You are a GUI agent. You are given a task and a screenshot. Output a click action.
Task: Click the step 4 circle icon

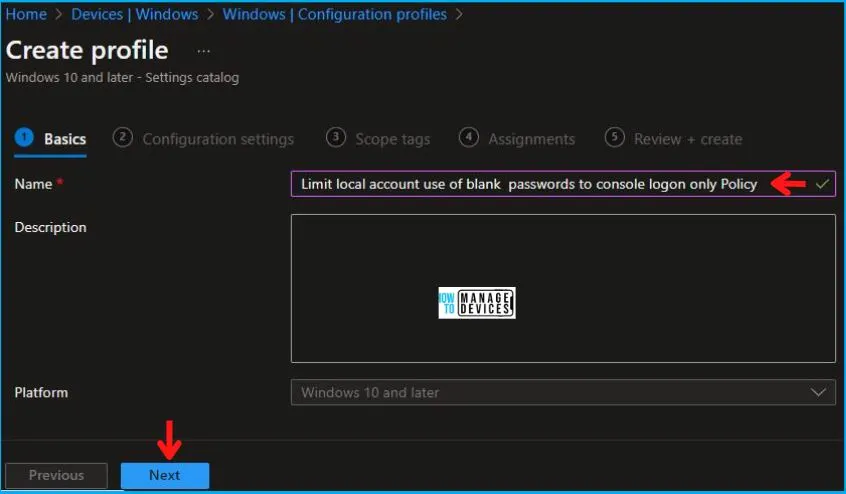[468, 137]
